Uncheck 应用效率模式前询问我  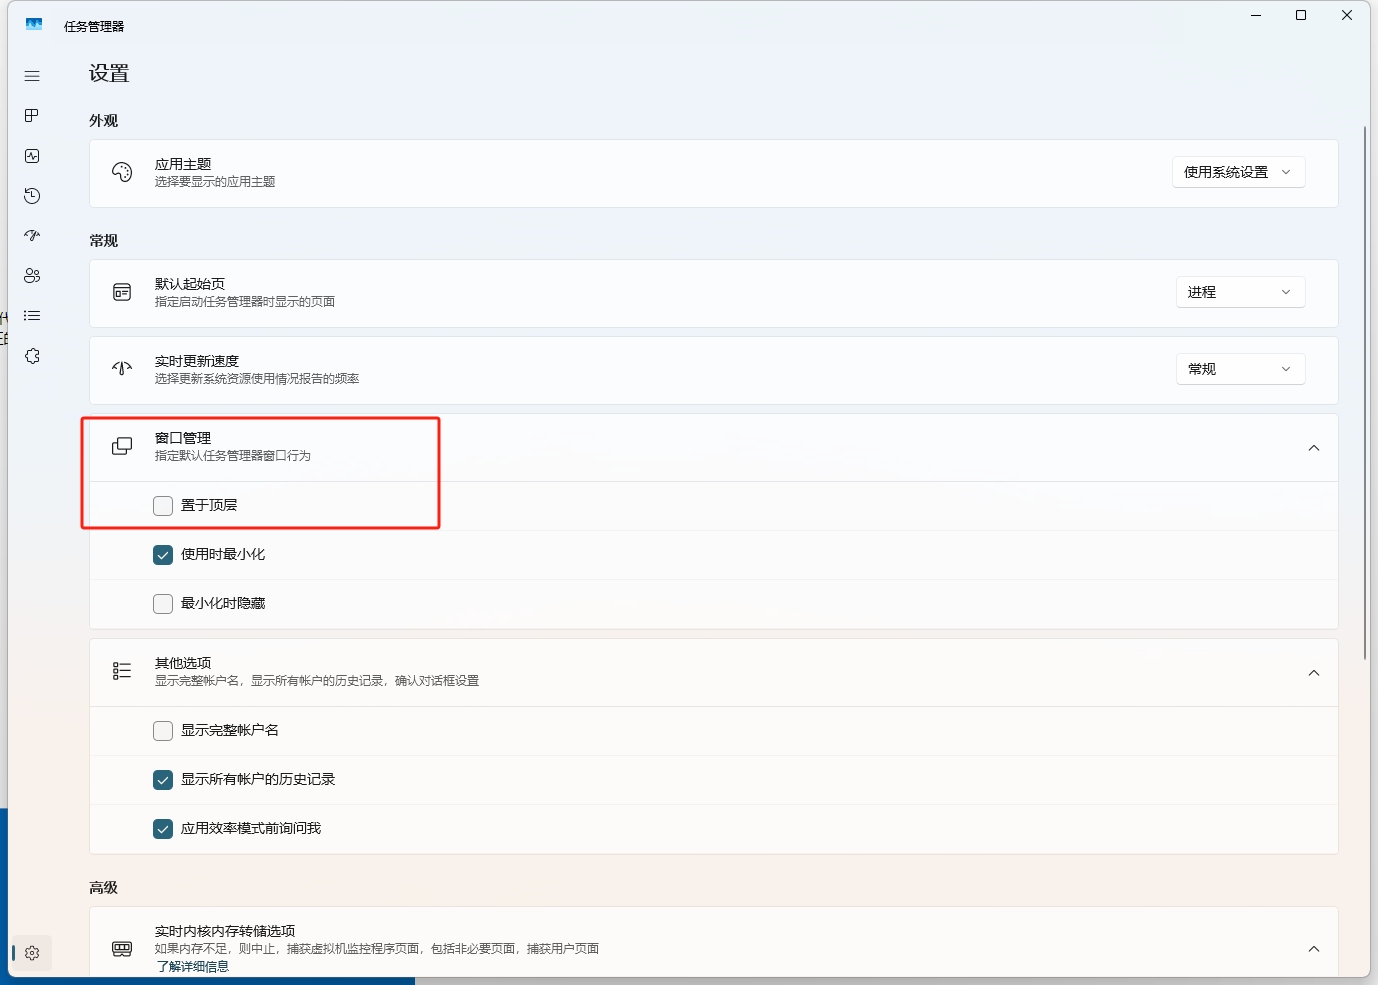tap(163, 829)
